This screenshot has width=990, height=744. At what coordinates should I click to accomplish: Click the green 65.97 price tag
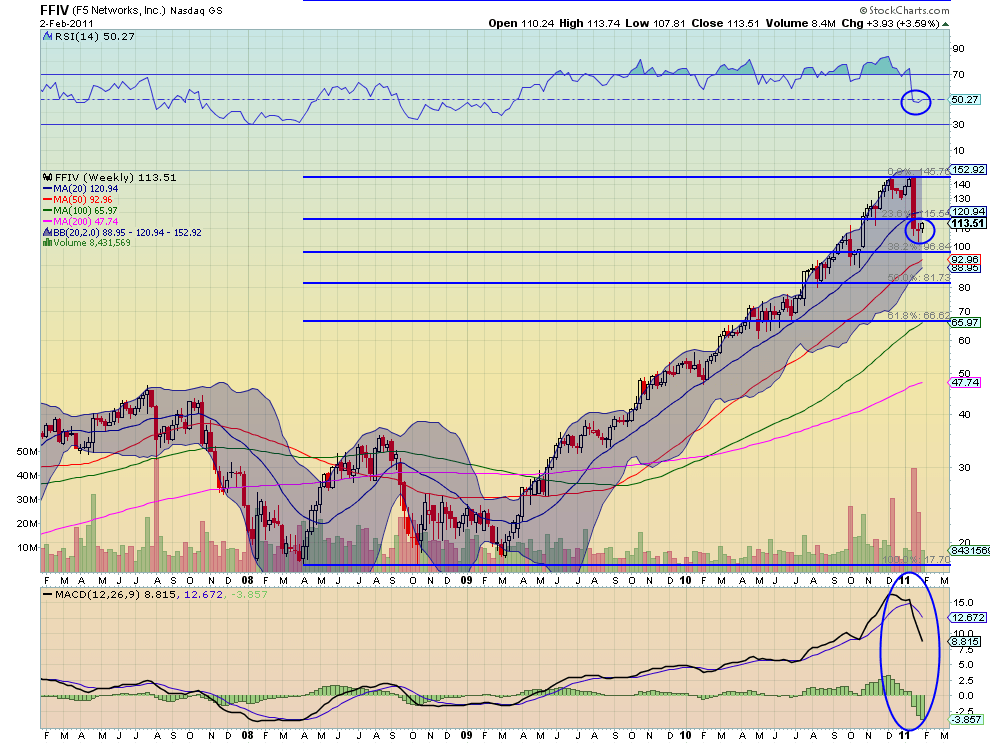965,323
